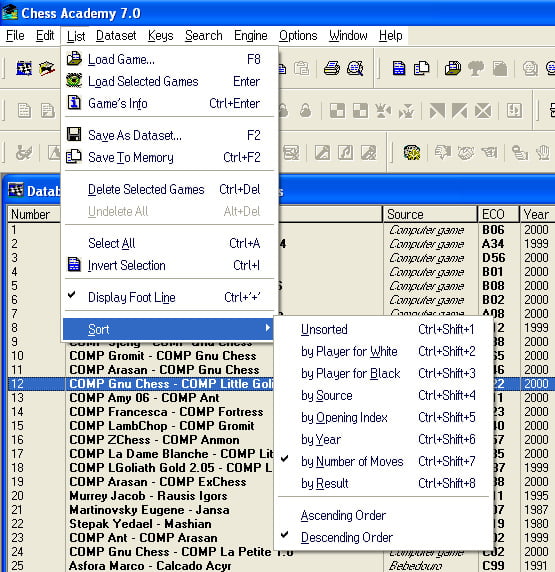
Task: Select row Murrey Jacob - Rausis Igors
Action: point(148,496)
